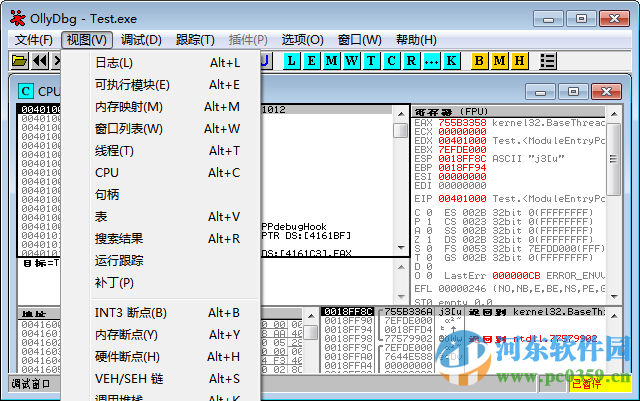
Task: Select 搜索结果 menu entry
Action: click(160, 239)
